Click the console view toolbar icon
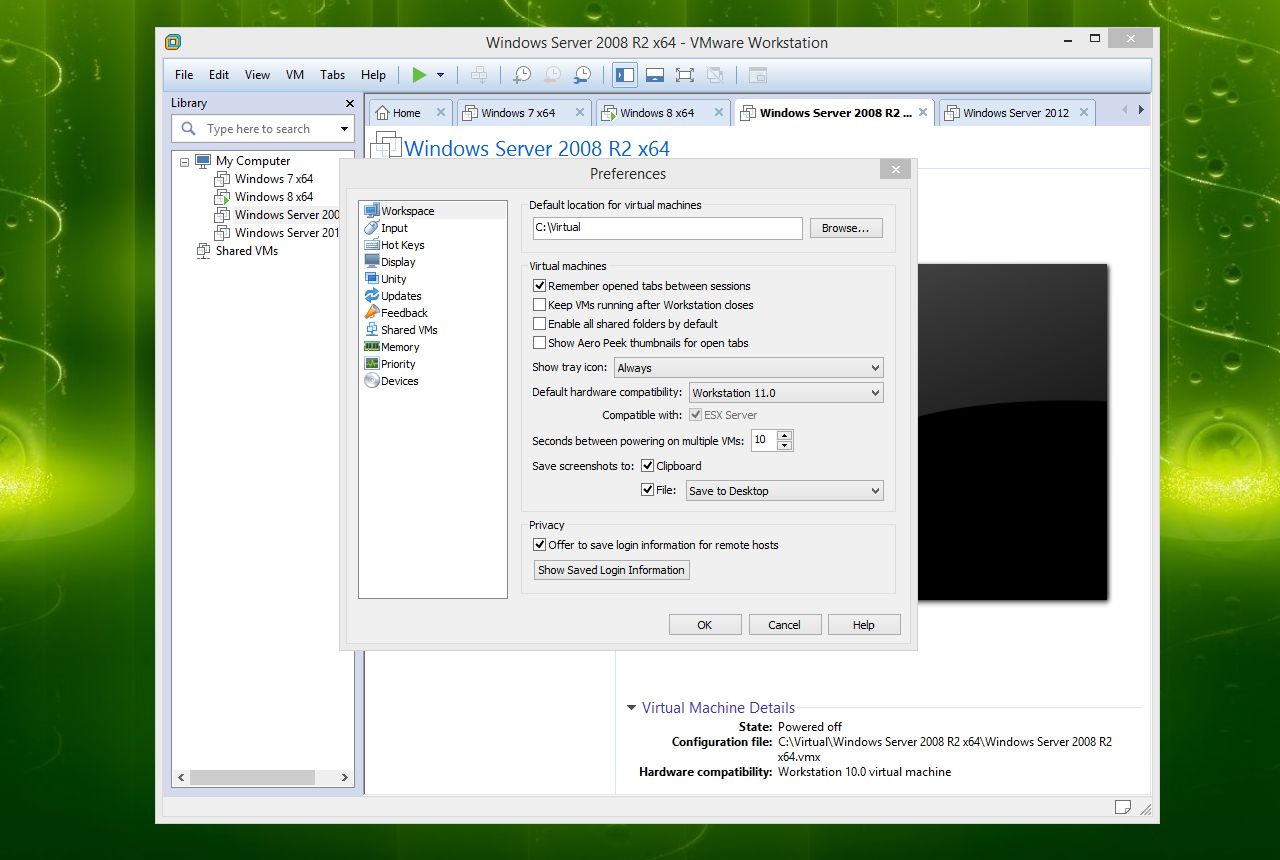The width and height of the screenshot is (1280, 860). coord(758,75)
